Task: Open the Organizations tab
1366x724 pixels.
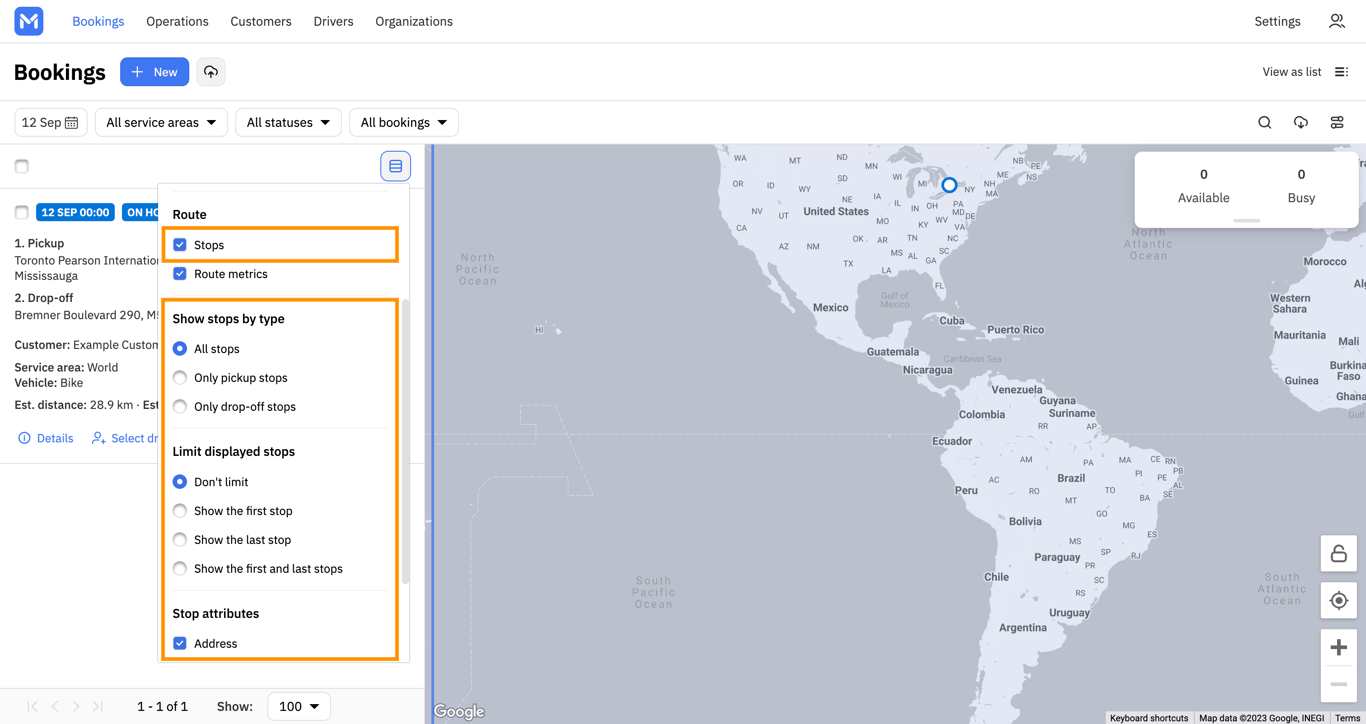Action: pyautogui.click(x=414, y=21)
